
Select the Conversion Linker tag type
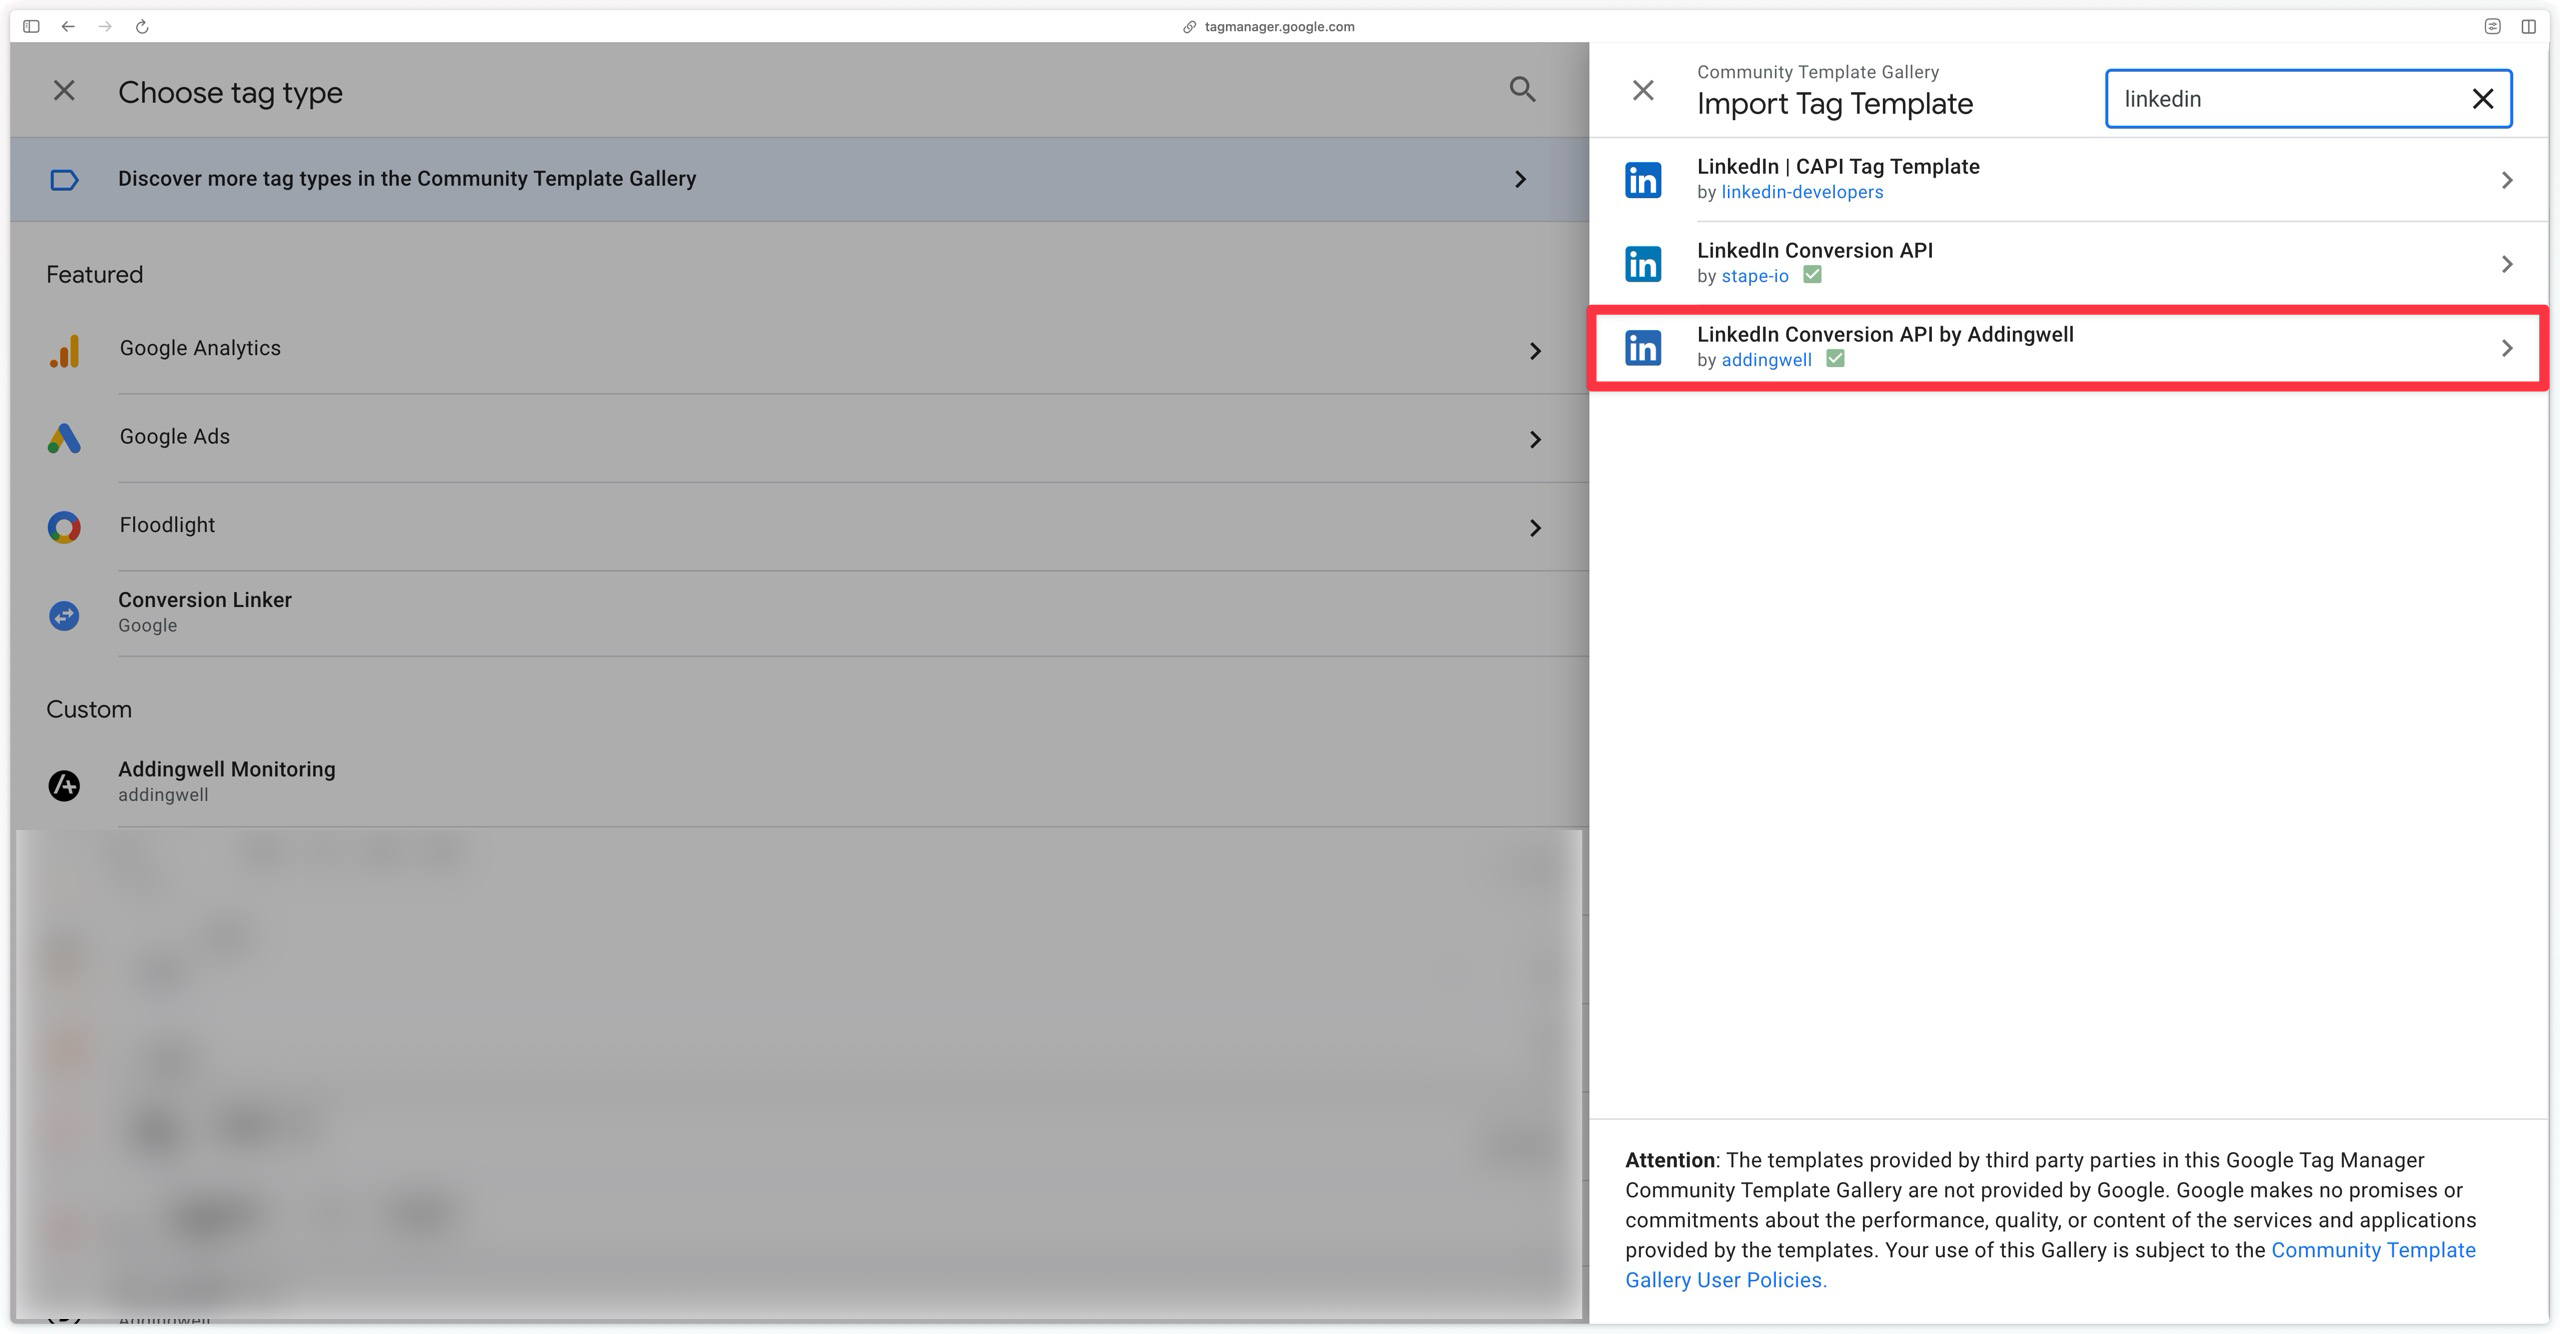click(x=800, y=613)
